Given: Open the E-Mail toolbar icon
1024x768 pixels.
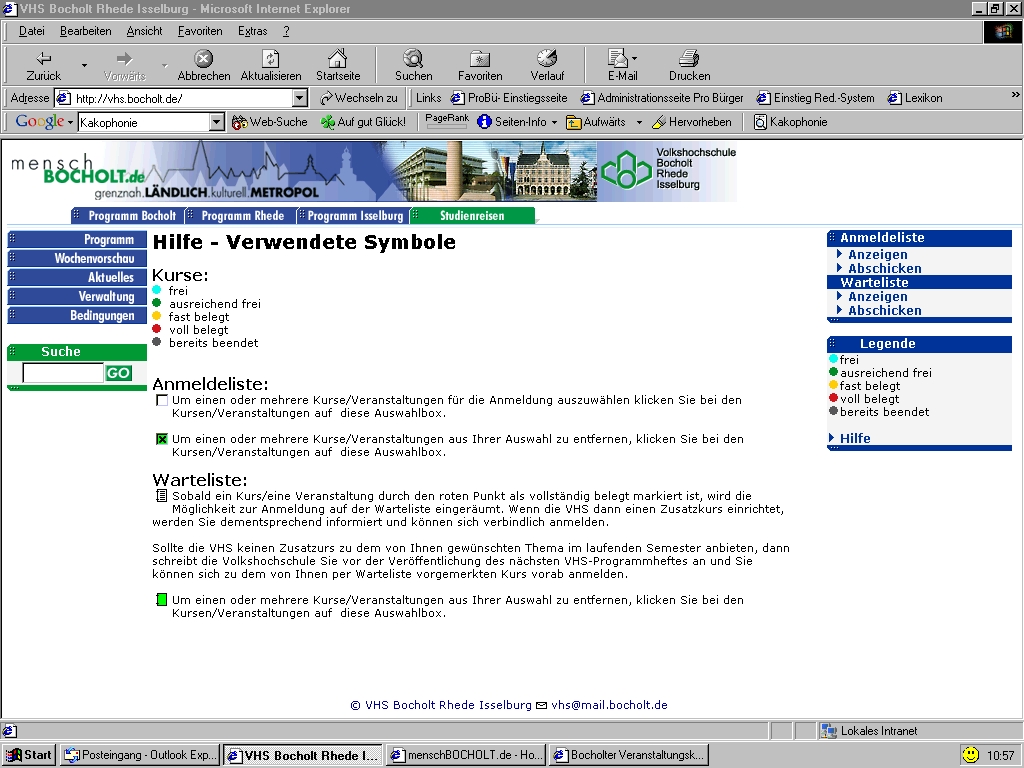Looking at the screenshot, I should click(617, 59).
